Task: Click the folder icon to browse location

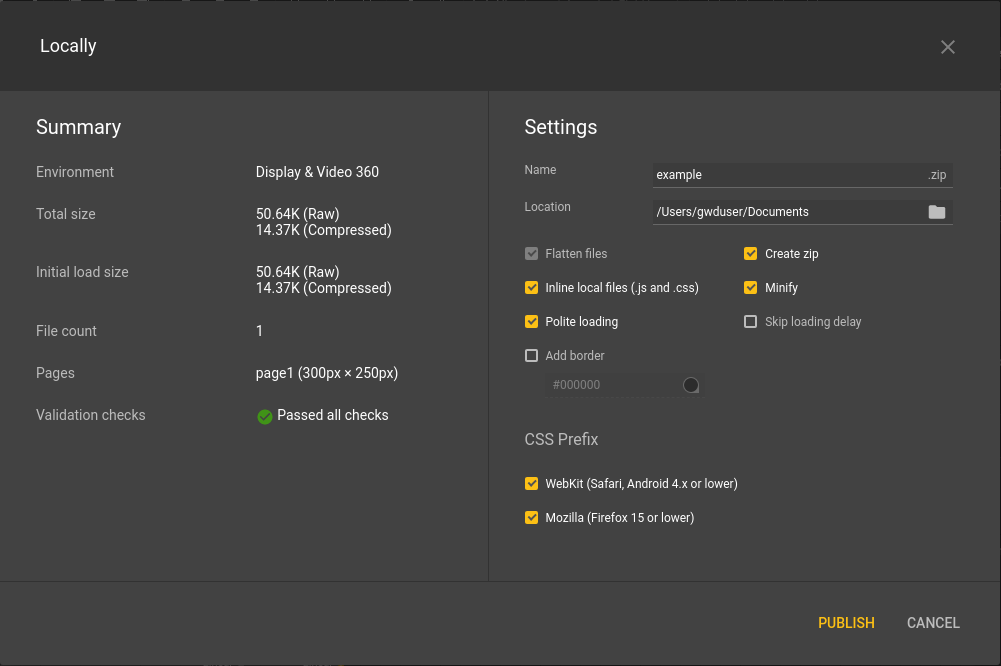Action: coord(936,212)
